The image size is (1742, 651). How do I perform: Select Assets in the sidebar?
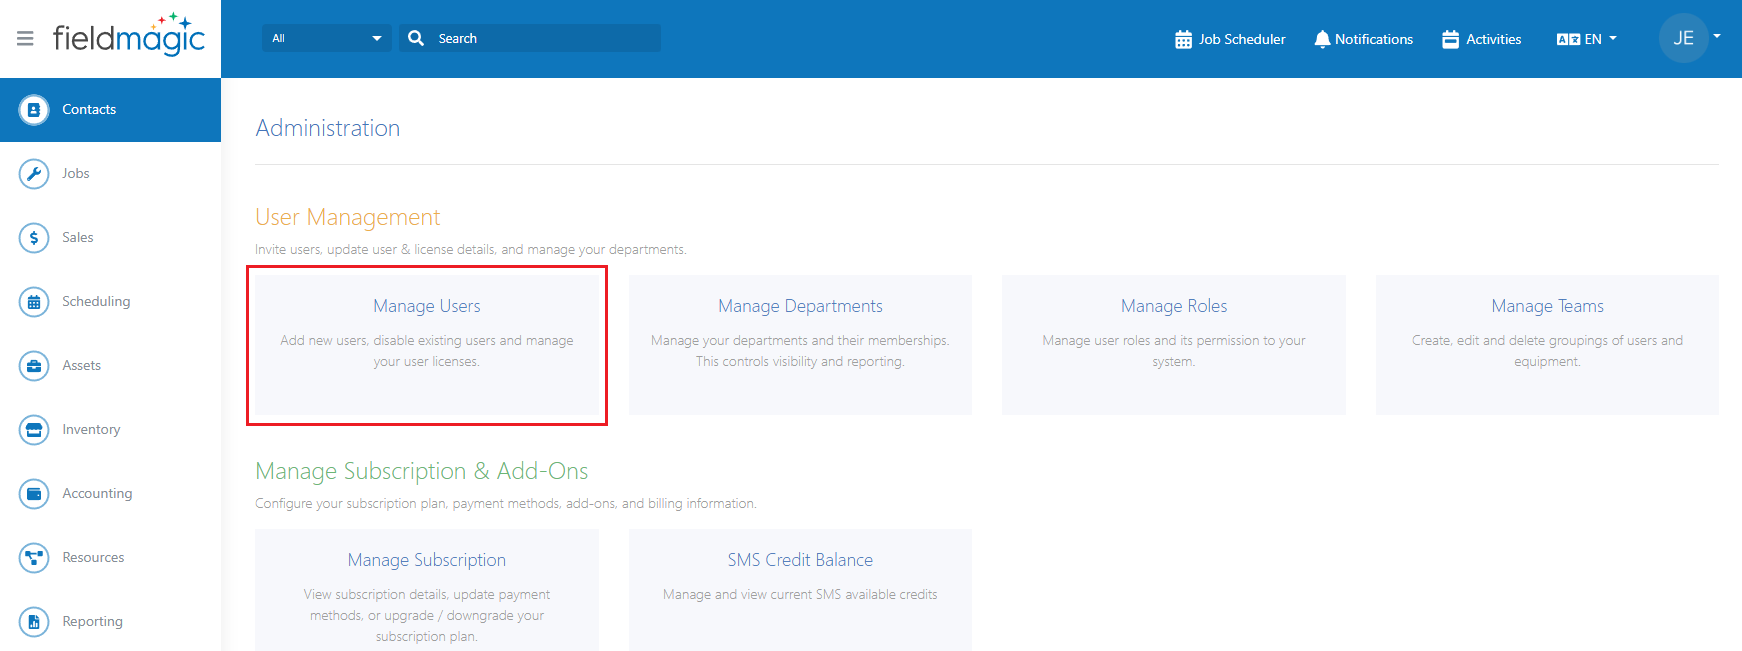point(110,366)
